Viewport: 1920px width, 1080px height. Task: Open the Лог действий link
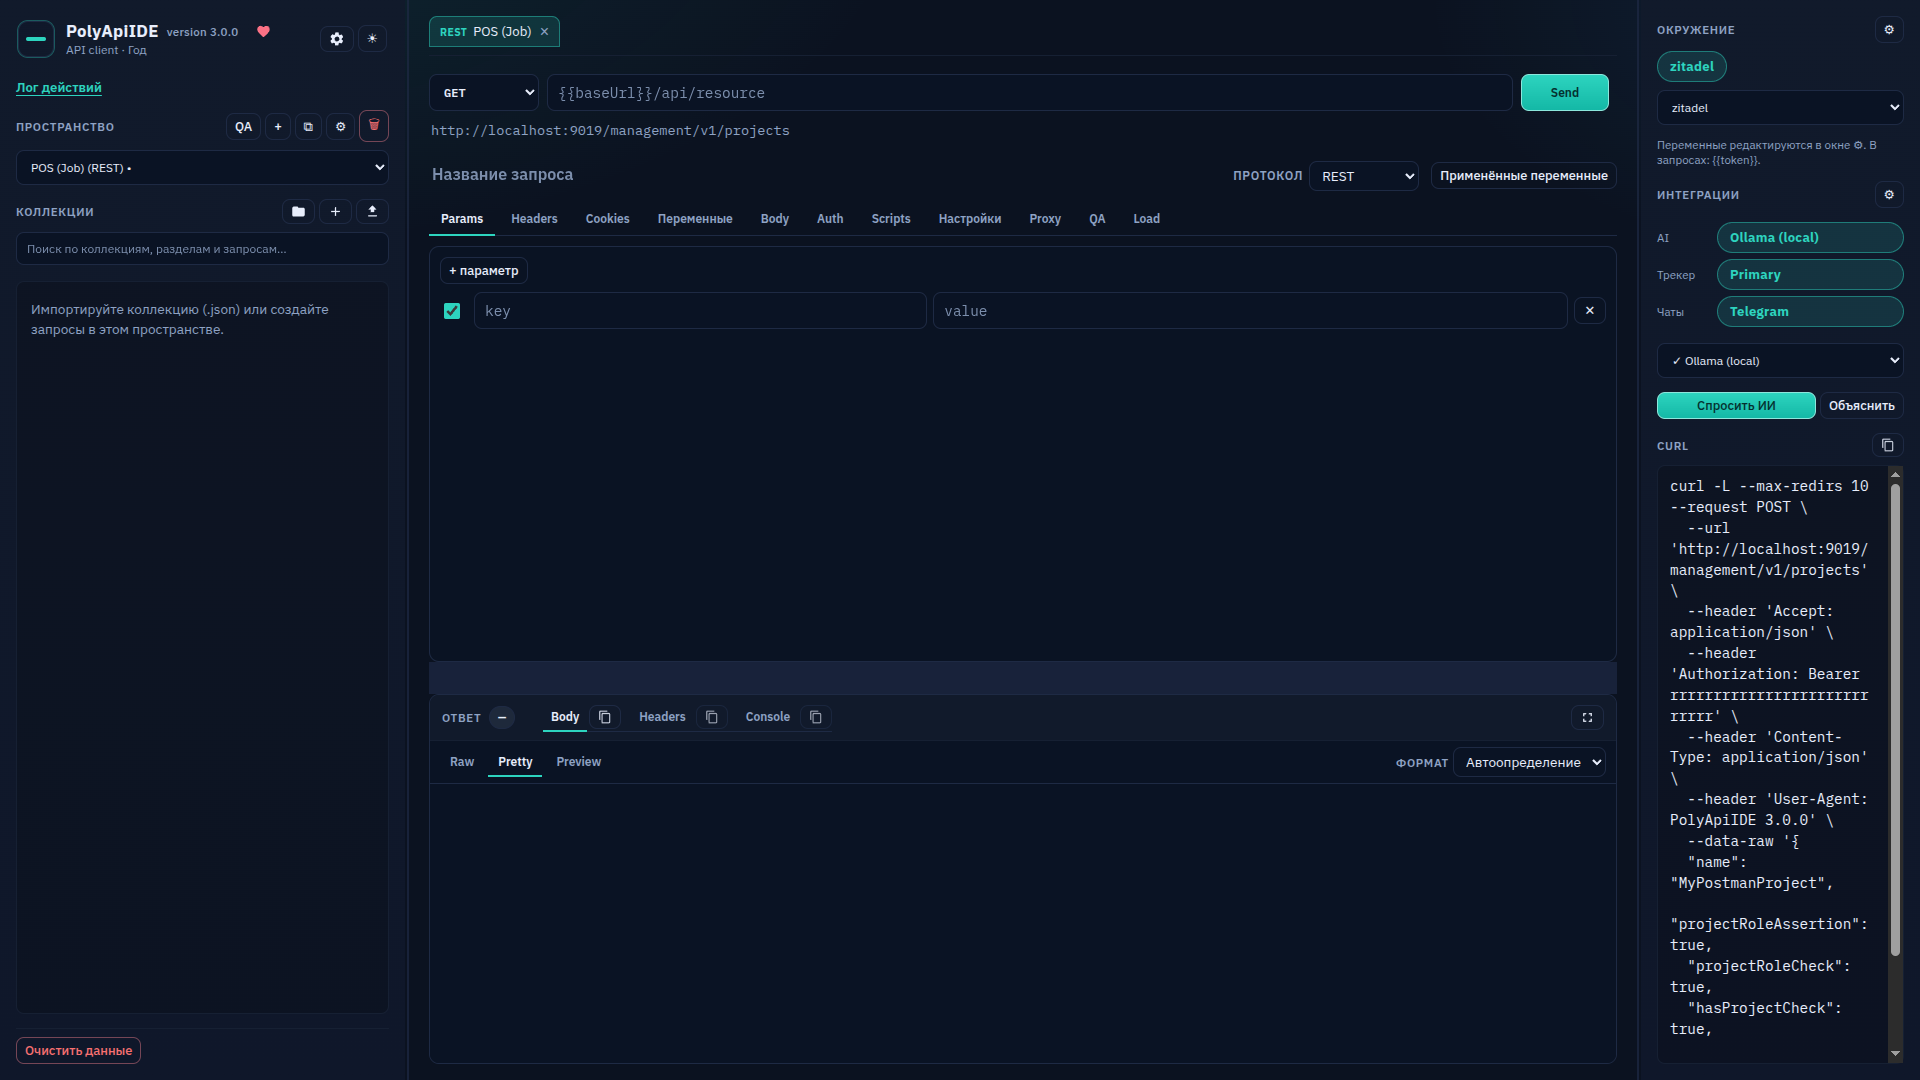coord(59,88)
